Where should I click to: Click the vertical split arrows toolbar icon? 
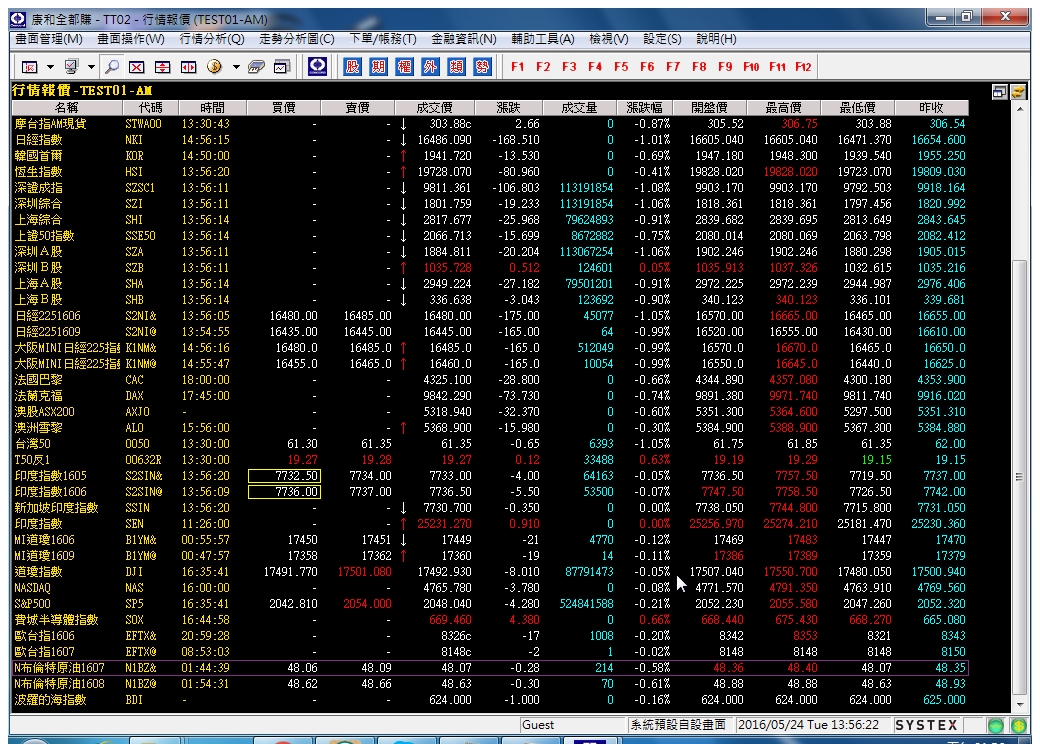[162, 67]
